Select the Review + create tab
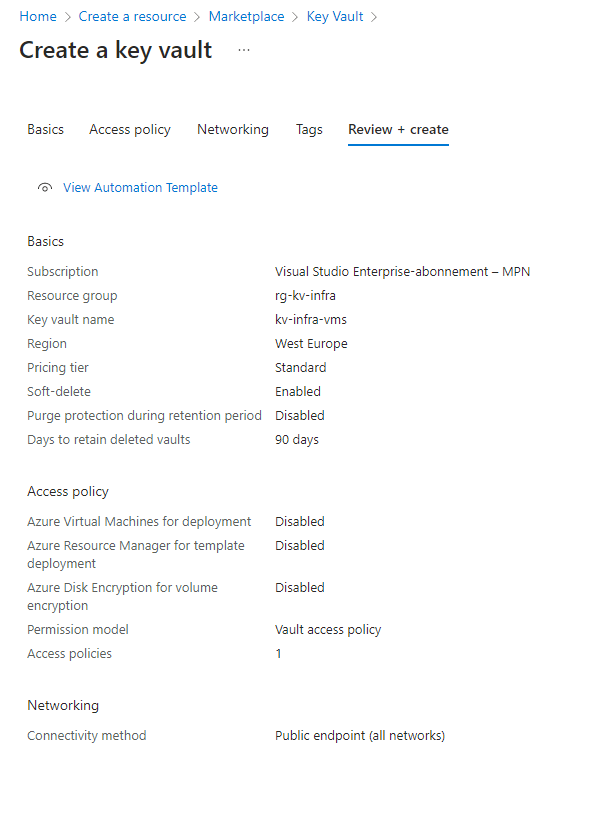600x817 pixels. 398,129
